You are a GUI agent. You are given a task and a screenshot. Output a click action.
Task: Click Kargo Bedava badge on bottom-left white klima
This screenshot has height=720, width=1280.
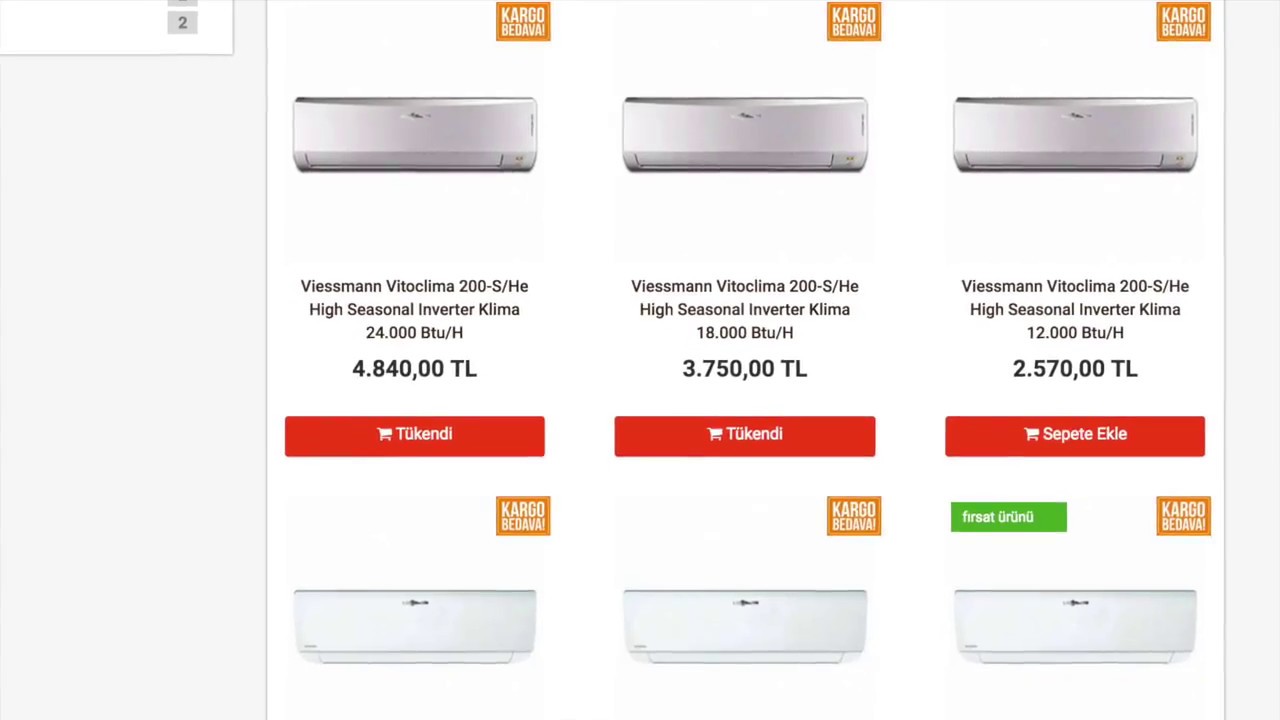click(523, 516)
